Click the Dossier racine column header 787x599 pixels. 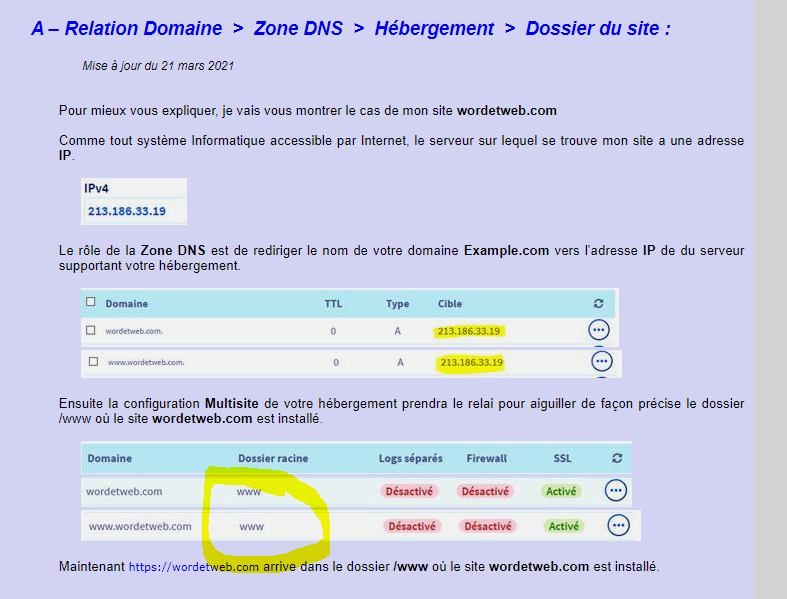273,458
